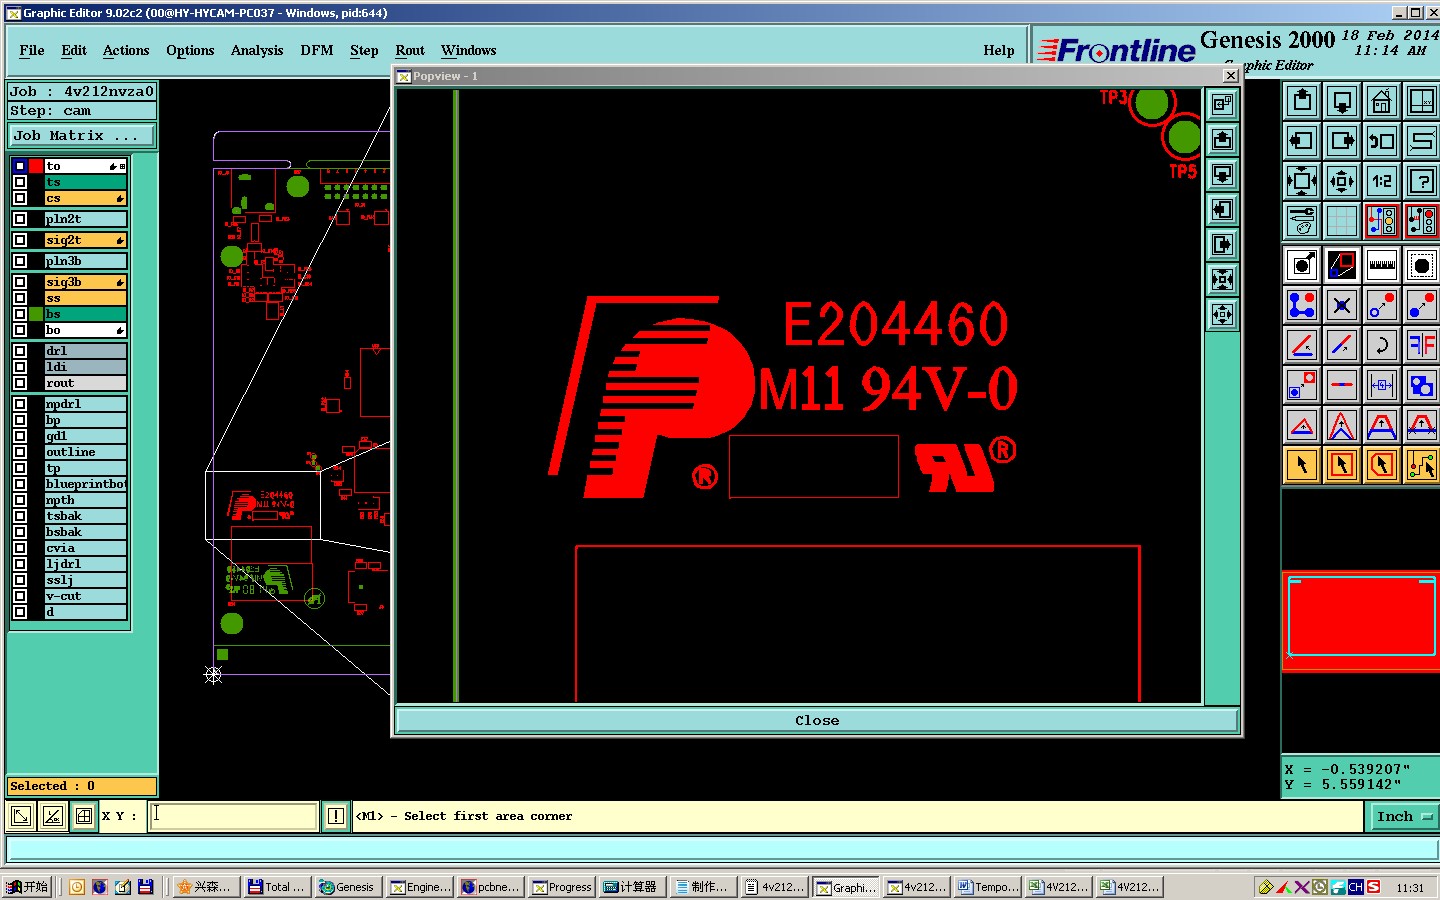
Task: Open the Edit menu
Action: coord(74,50)
